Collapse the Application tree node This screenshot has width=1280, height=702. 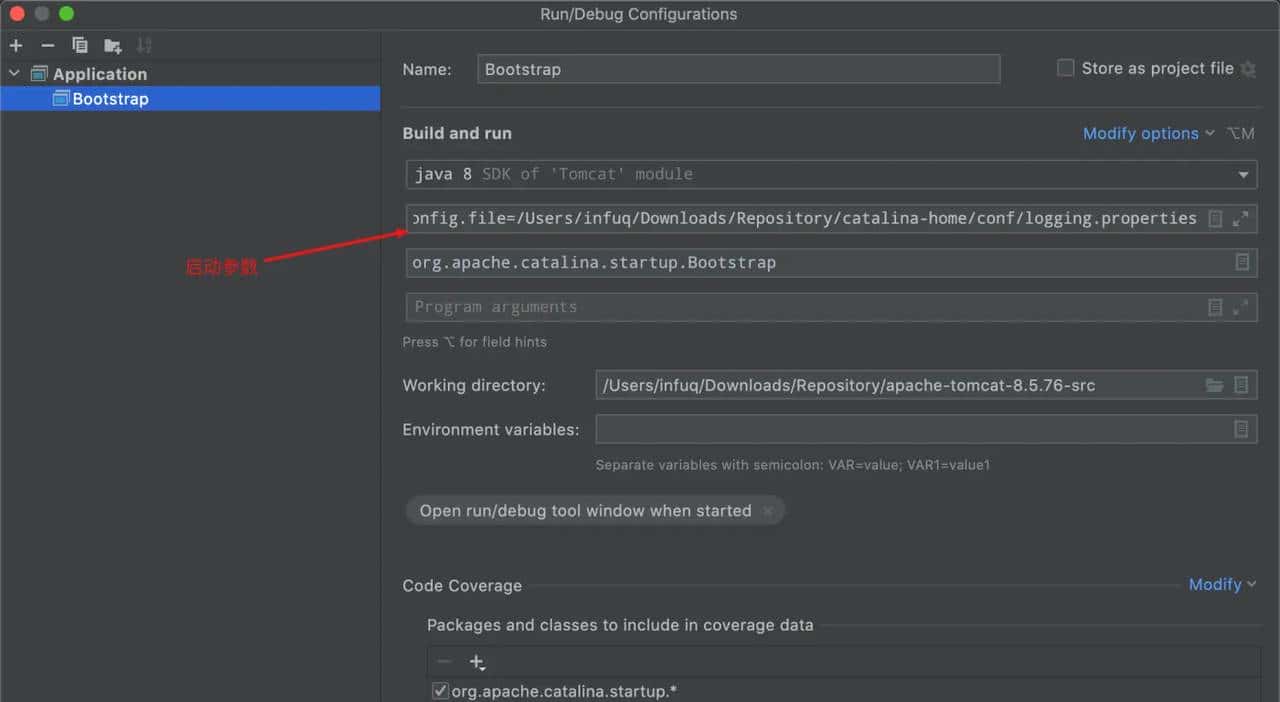click(14, 73)
